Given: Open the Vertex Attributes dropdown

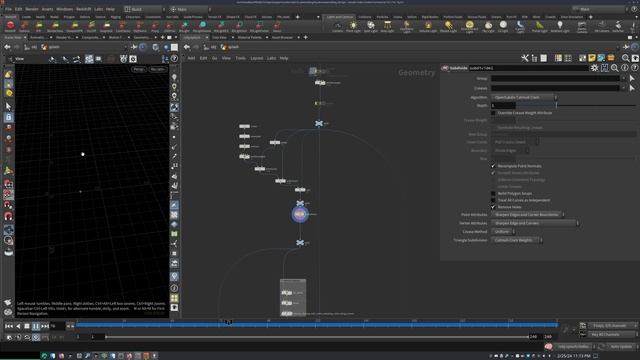Looking at the screenshot, I should 535,223.
